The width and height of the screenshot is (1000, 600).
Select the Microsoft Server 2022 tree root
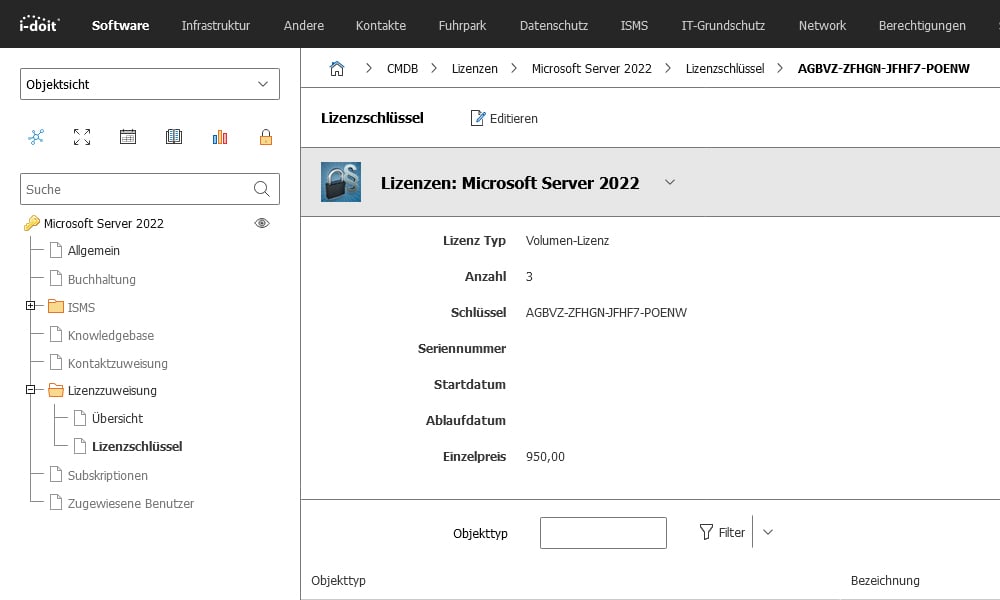104,223
